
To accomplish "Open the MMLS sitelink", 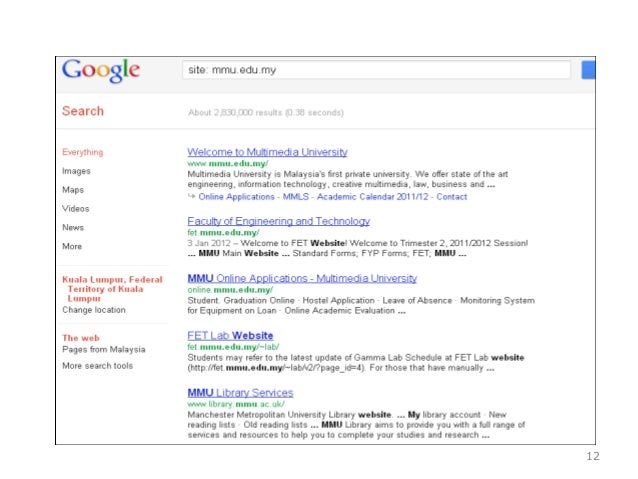I will click(296, 197).
